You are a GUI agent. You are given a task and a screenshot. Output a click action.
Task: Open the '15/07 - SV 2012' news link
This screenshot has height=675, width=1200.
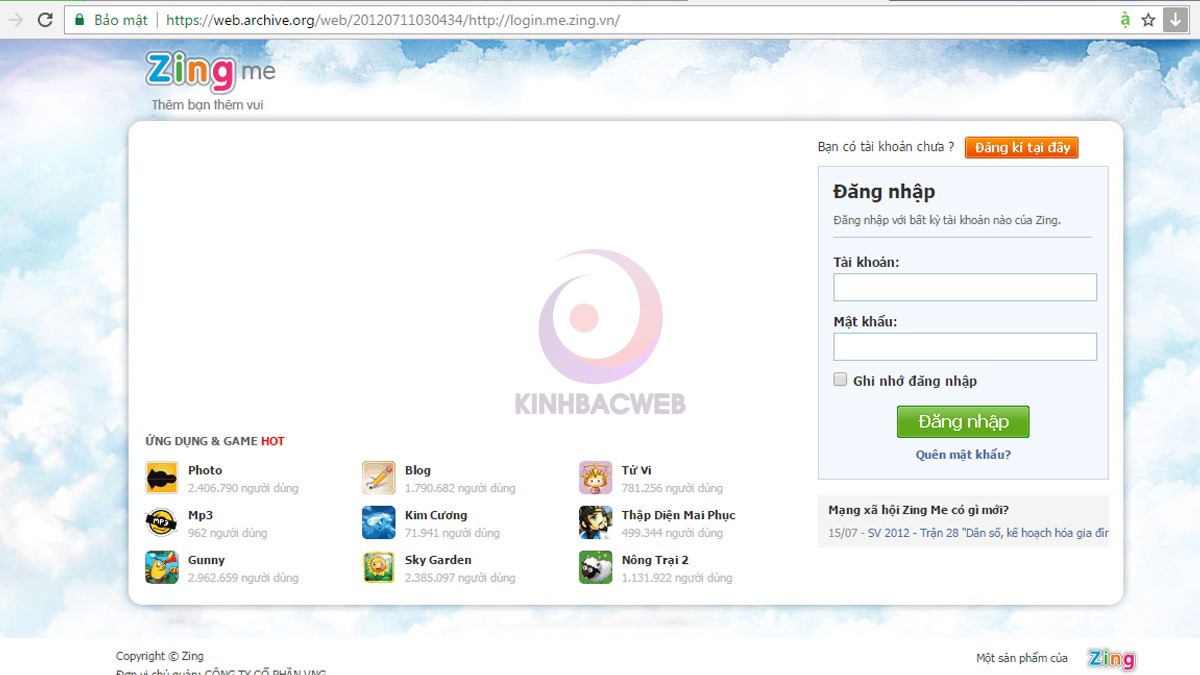pos(968,533)
